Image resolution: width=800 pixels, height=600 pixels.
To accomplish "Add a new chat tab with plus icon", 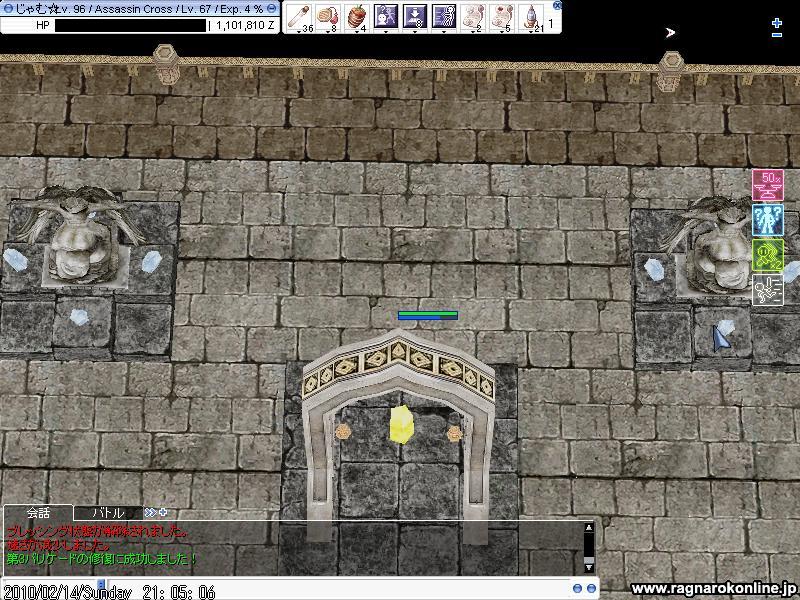I will tap(163, 512).
